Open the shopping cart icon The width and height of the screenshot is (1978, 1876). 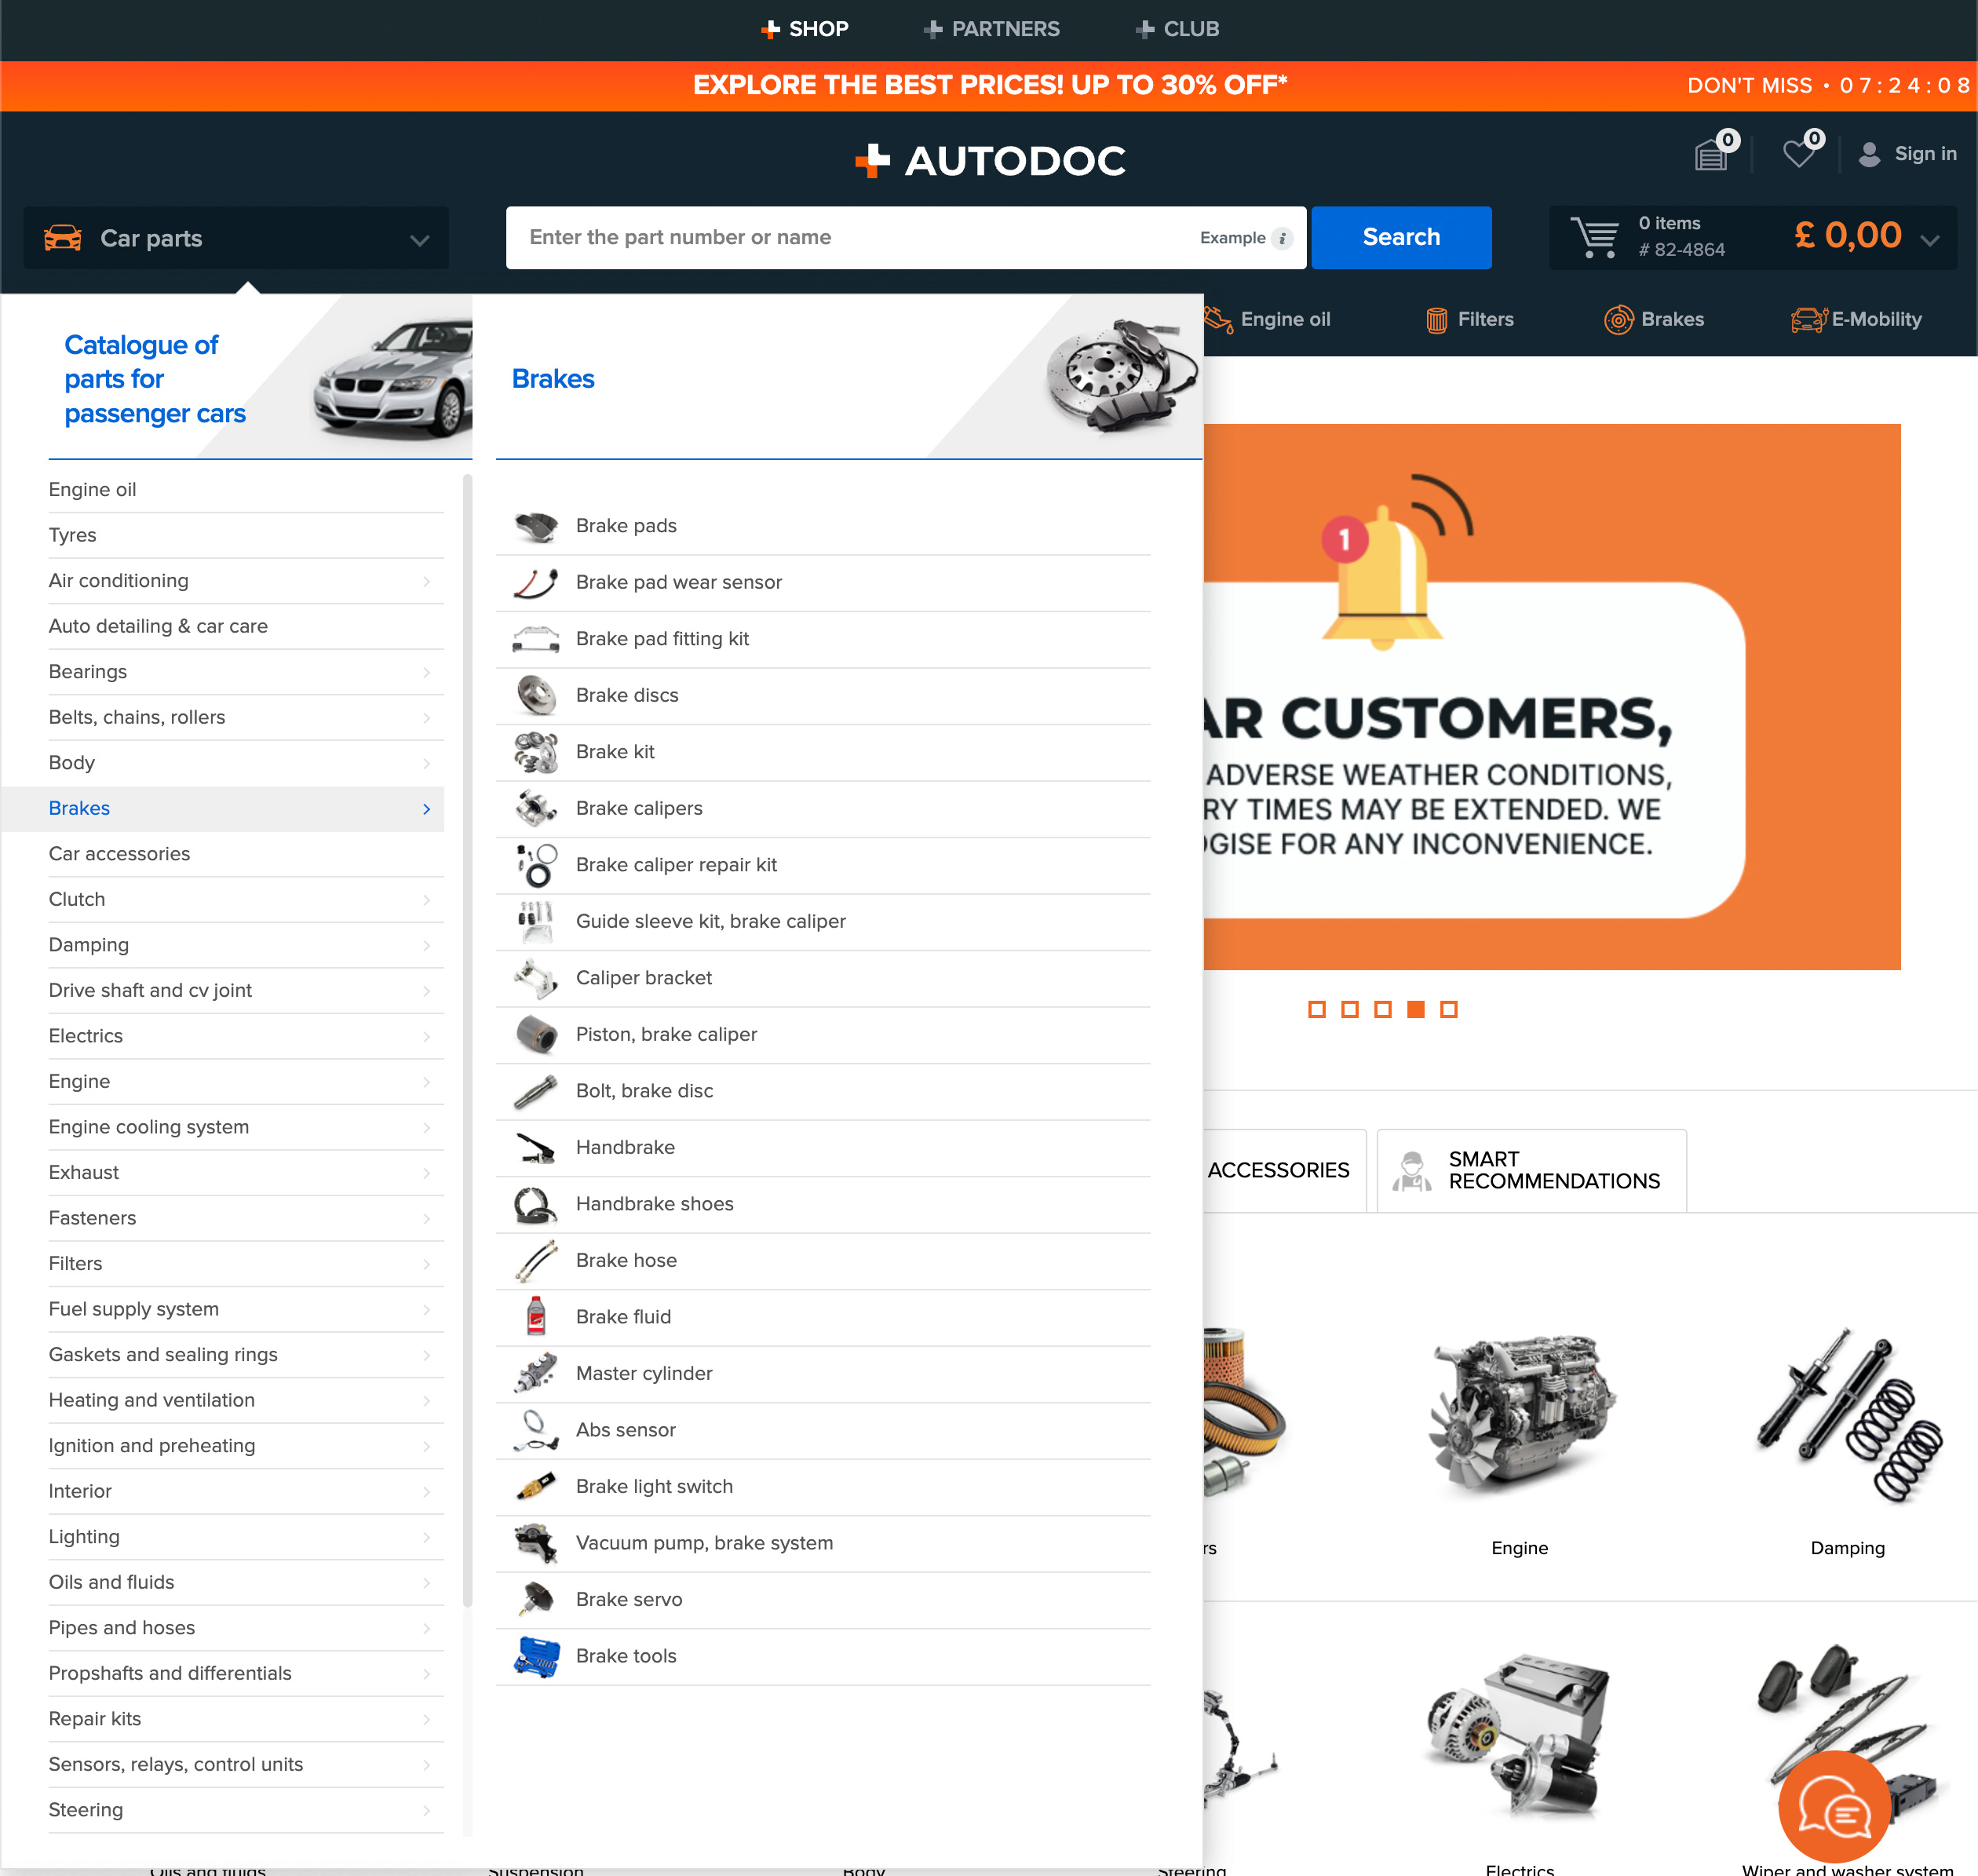[x=1596, y=236]
